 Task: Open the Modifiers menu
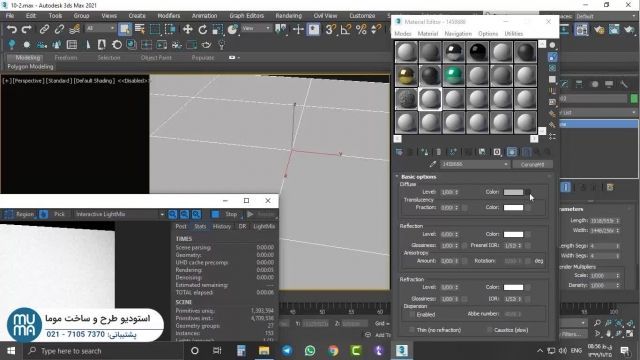pos(169,16)
